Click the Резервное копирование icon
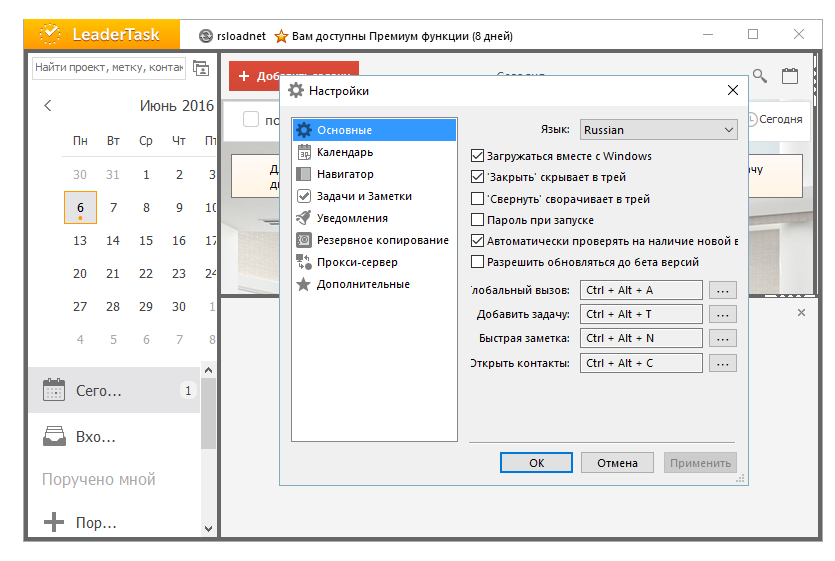Viewport: 835px width, 561px height. [x=304, y=240]
